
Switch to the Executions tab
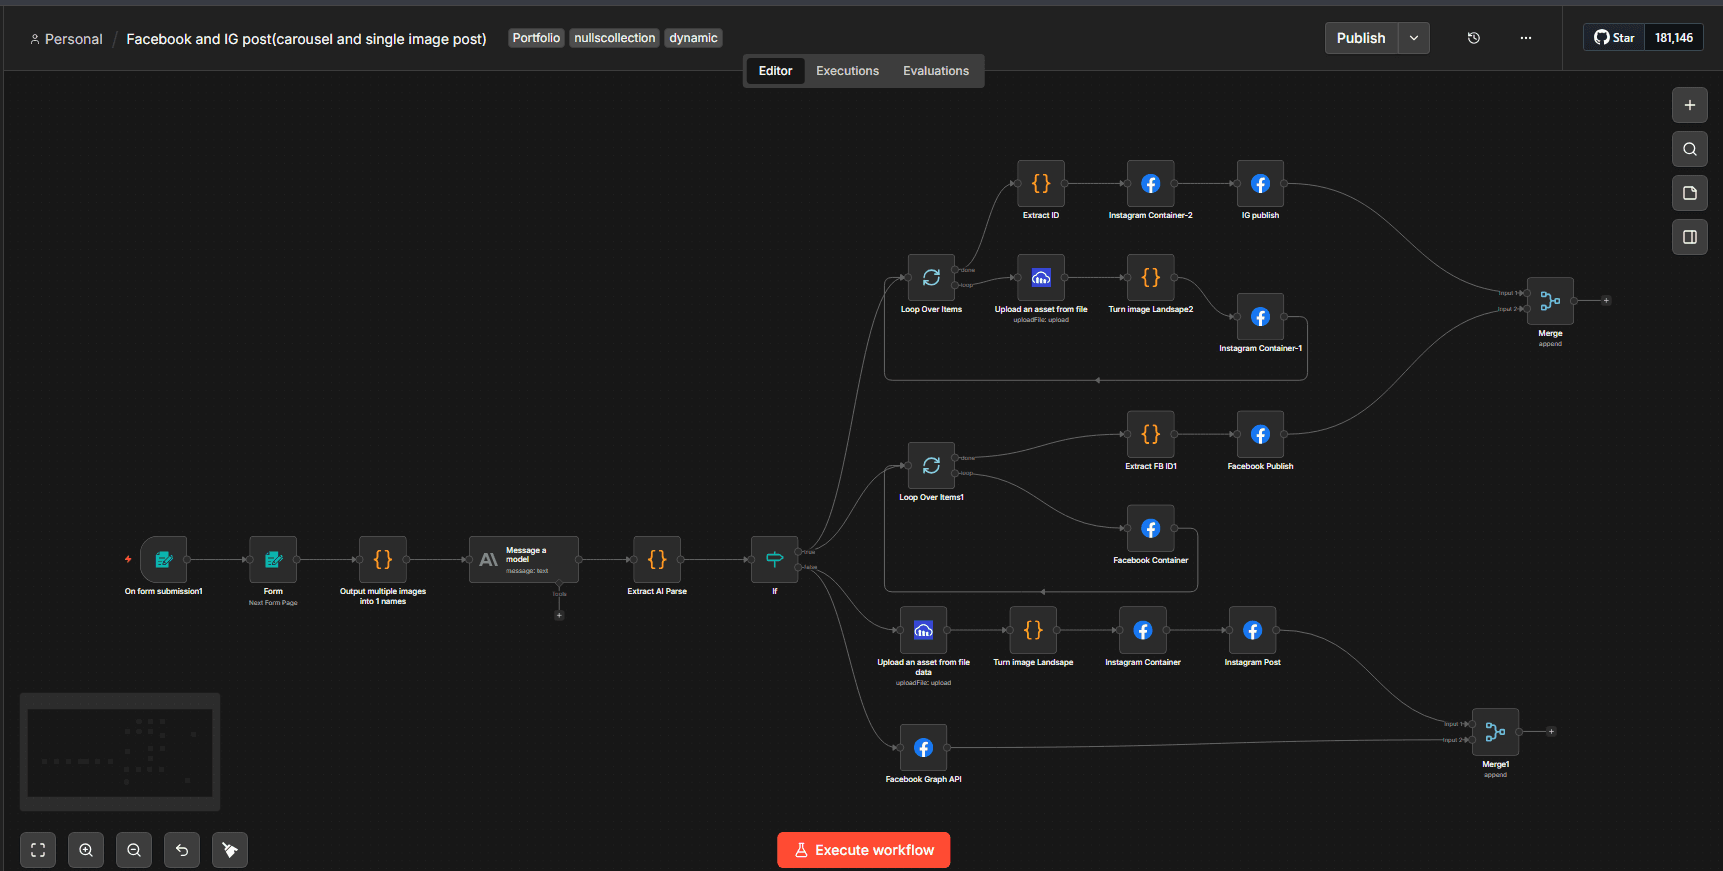(x=847, y=71)
